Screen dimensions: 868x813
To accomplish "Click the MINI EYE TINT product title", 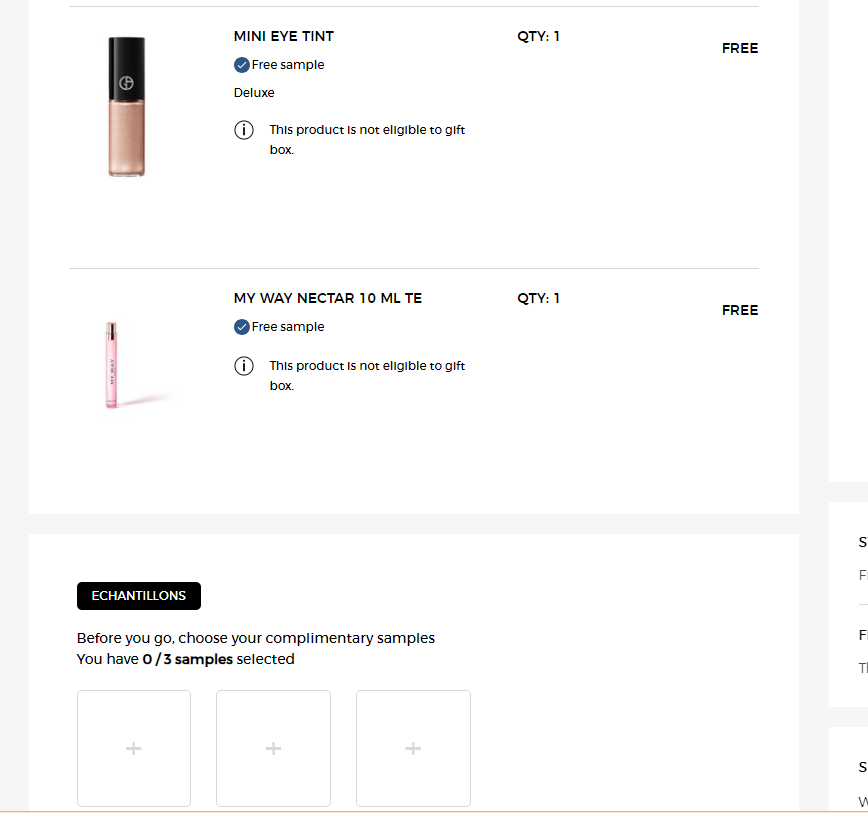I will 284,36.
